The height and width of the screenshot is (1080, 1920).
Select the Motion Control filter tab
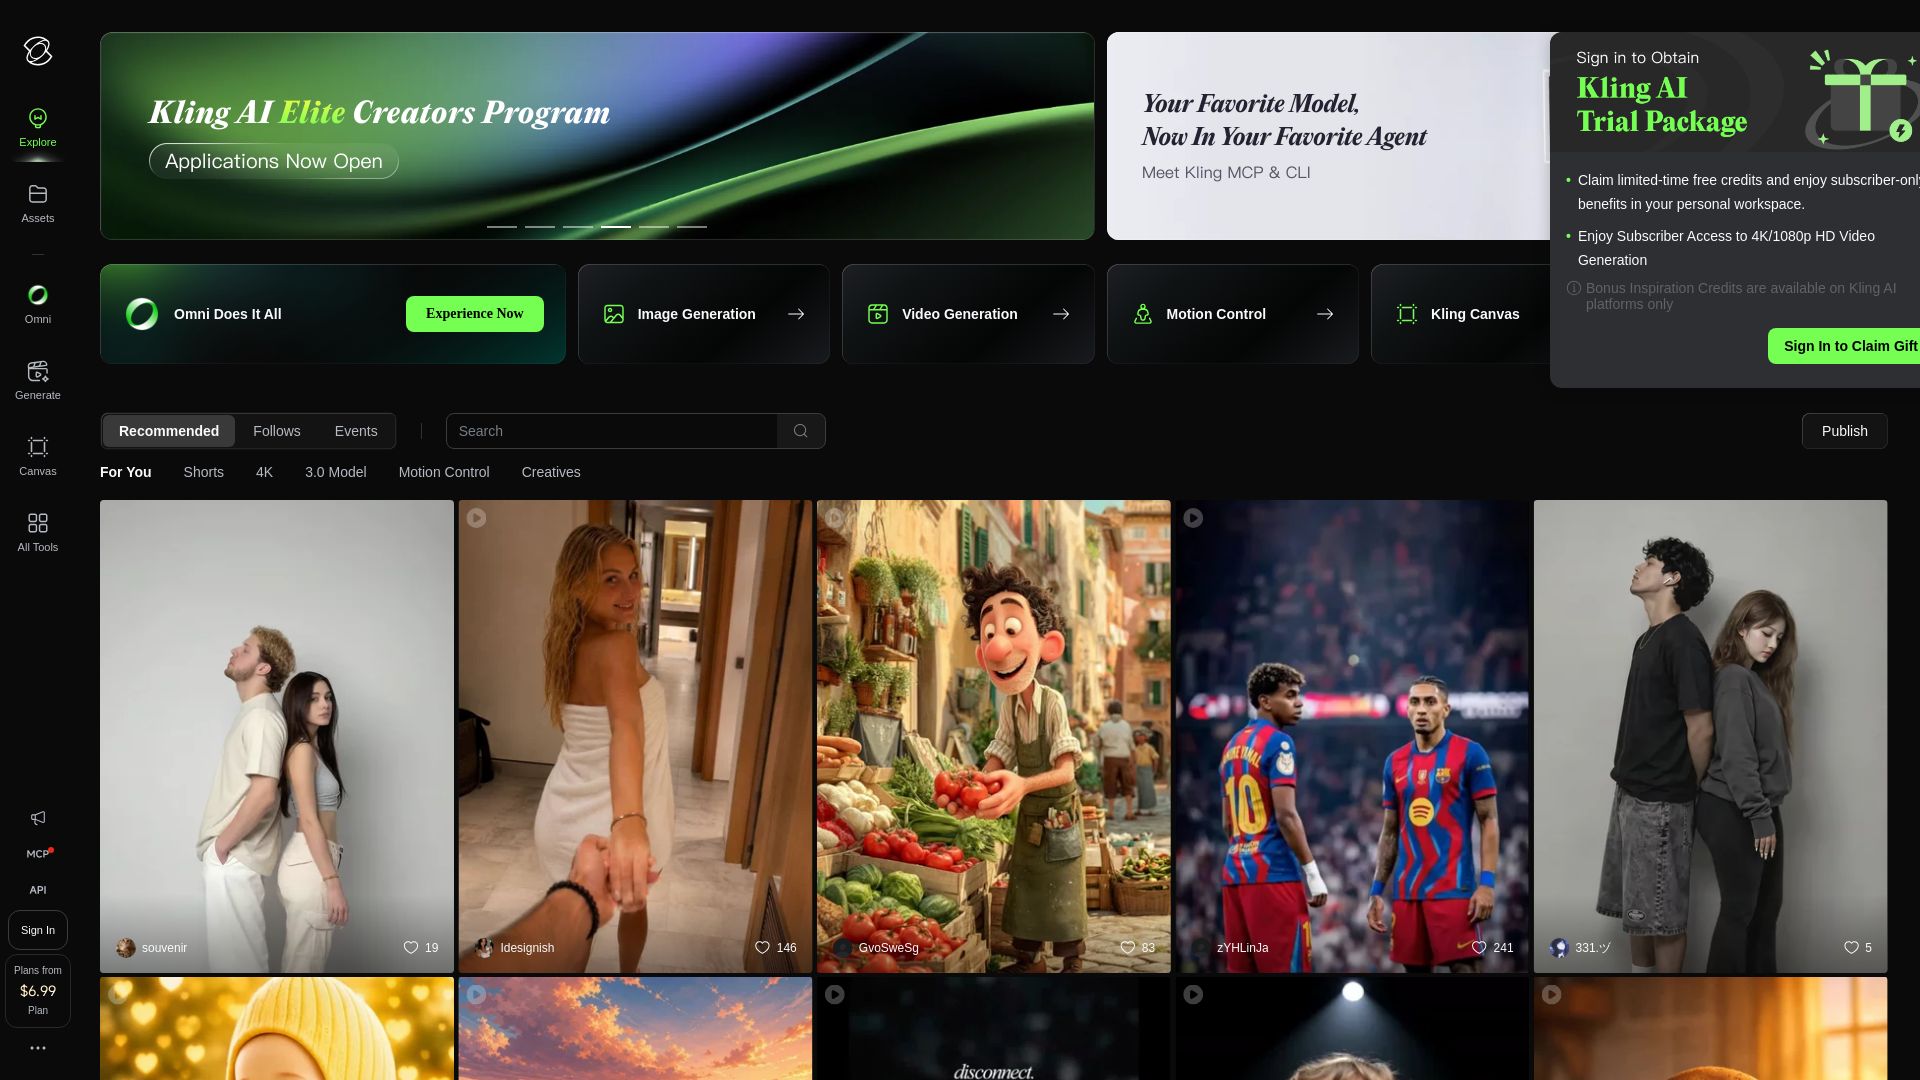(x=444, y=472)
